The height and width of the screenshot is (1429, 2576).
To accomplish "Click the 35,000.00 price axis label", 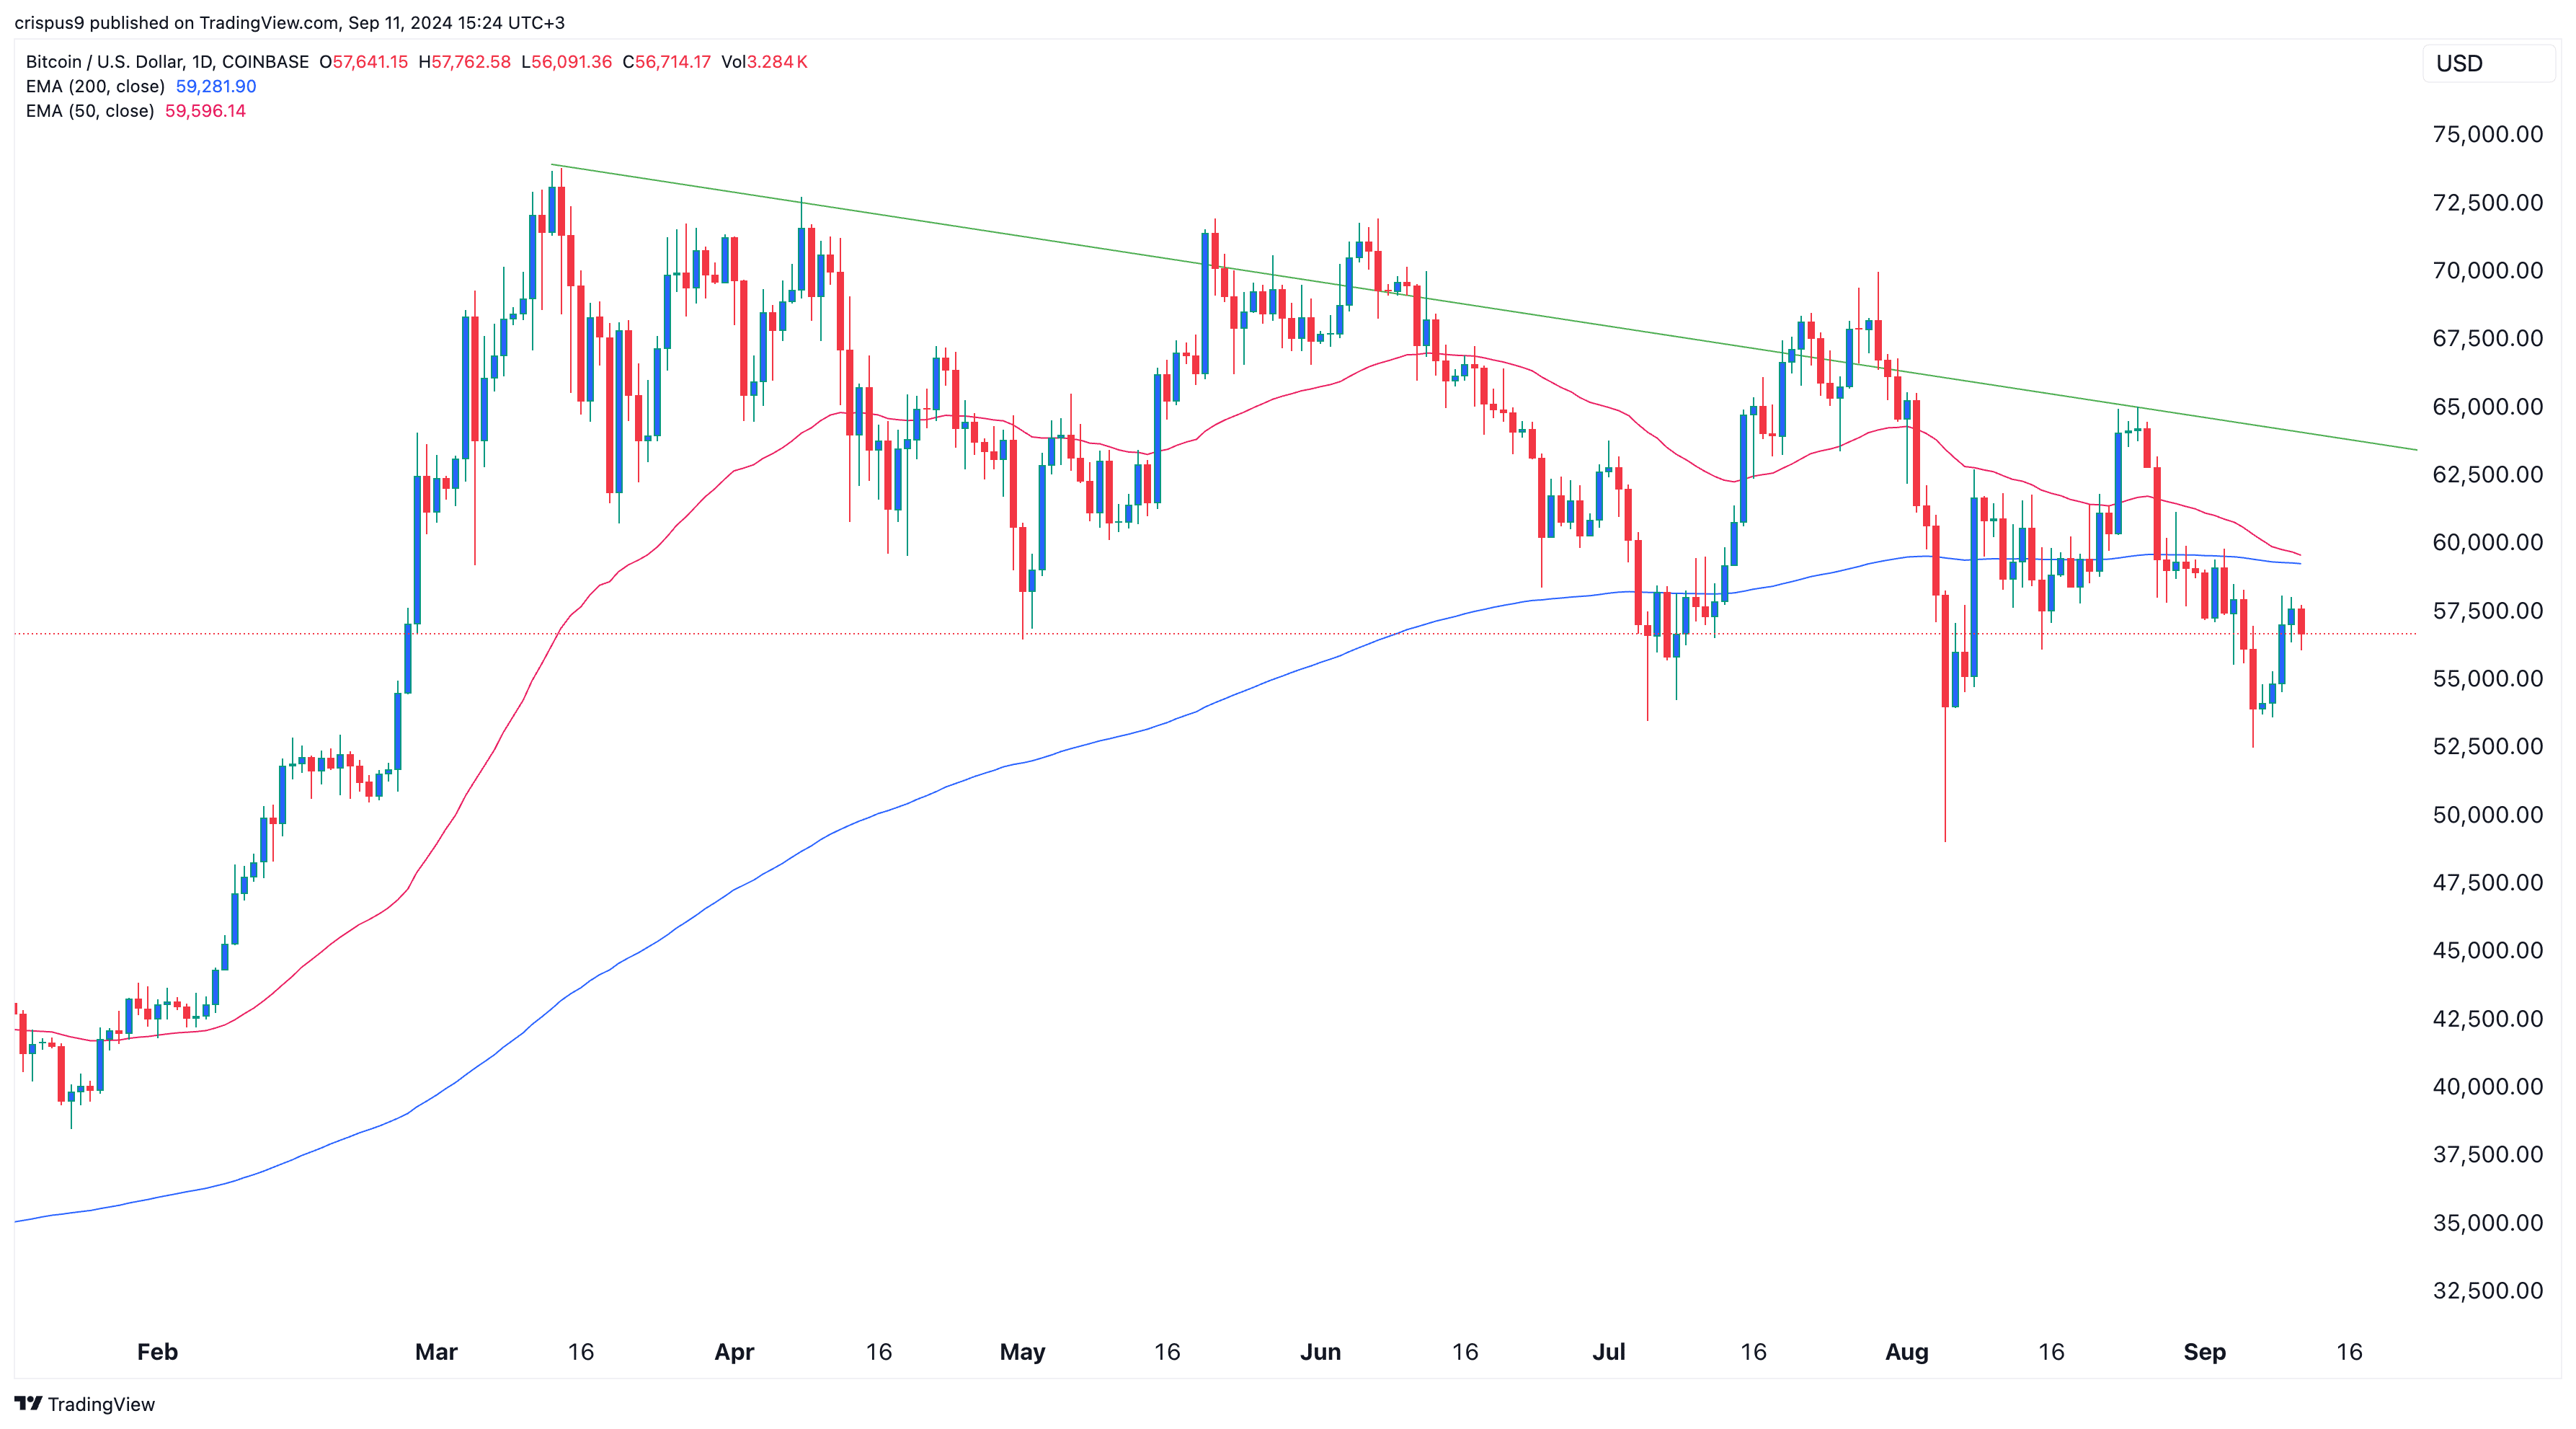I will point(2487,1222).
